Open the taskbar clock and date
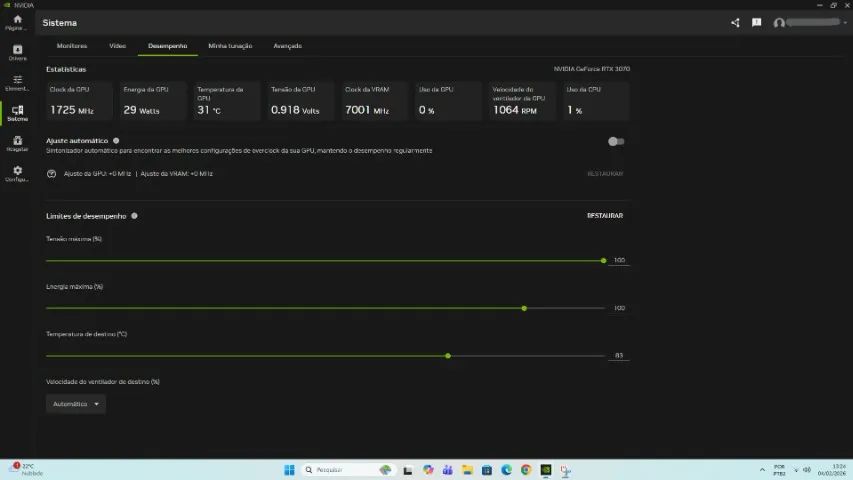The height and width of the screenshot is (480, 853). tap(832, 470)
